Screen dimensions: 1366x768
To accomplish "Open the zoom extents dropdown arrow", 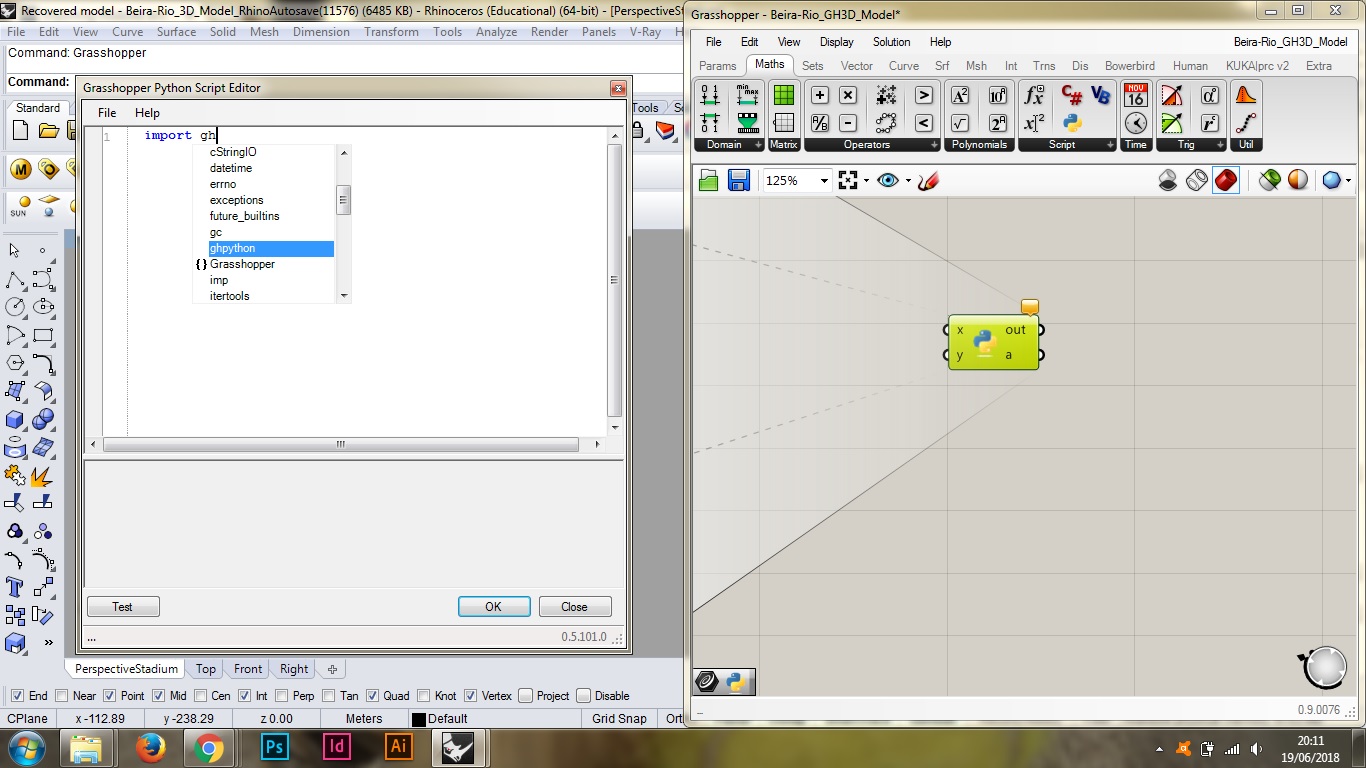I will pyautogui.click(x=867, y=181).
